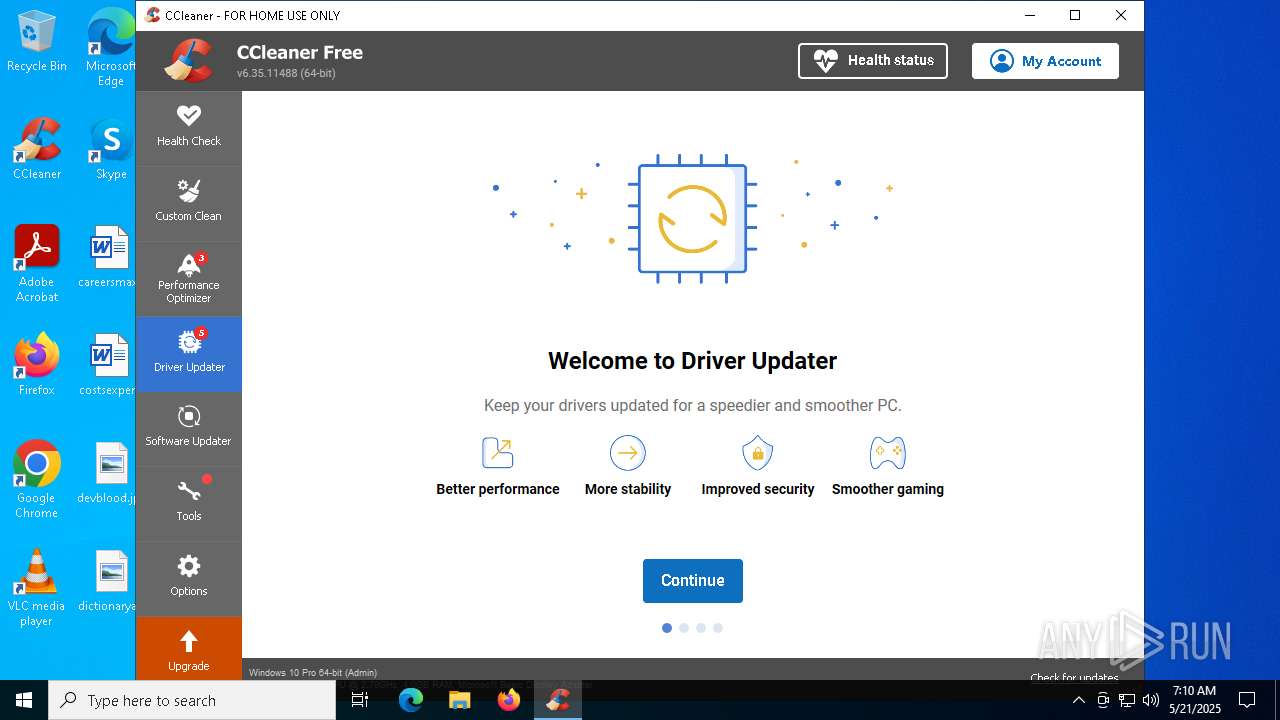This screenshot has width=1280, height=720.
Task: Open Task View on taskbar
Action: pyautogui.click(x=361, y=700)
